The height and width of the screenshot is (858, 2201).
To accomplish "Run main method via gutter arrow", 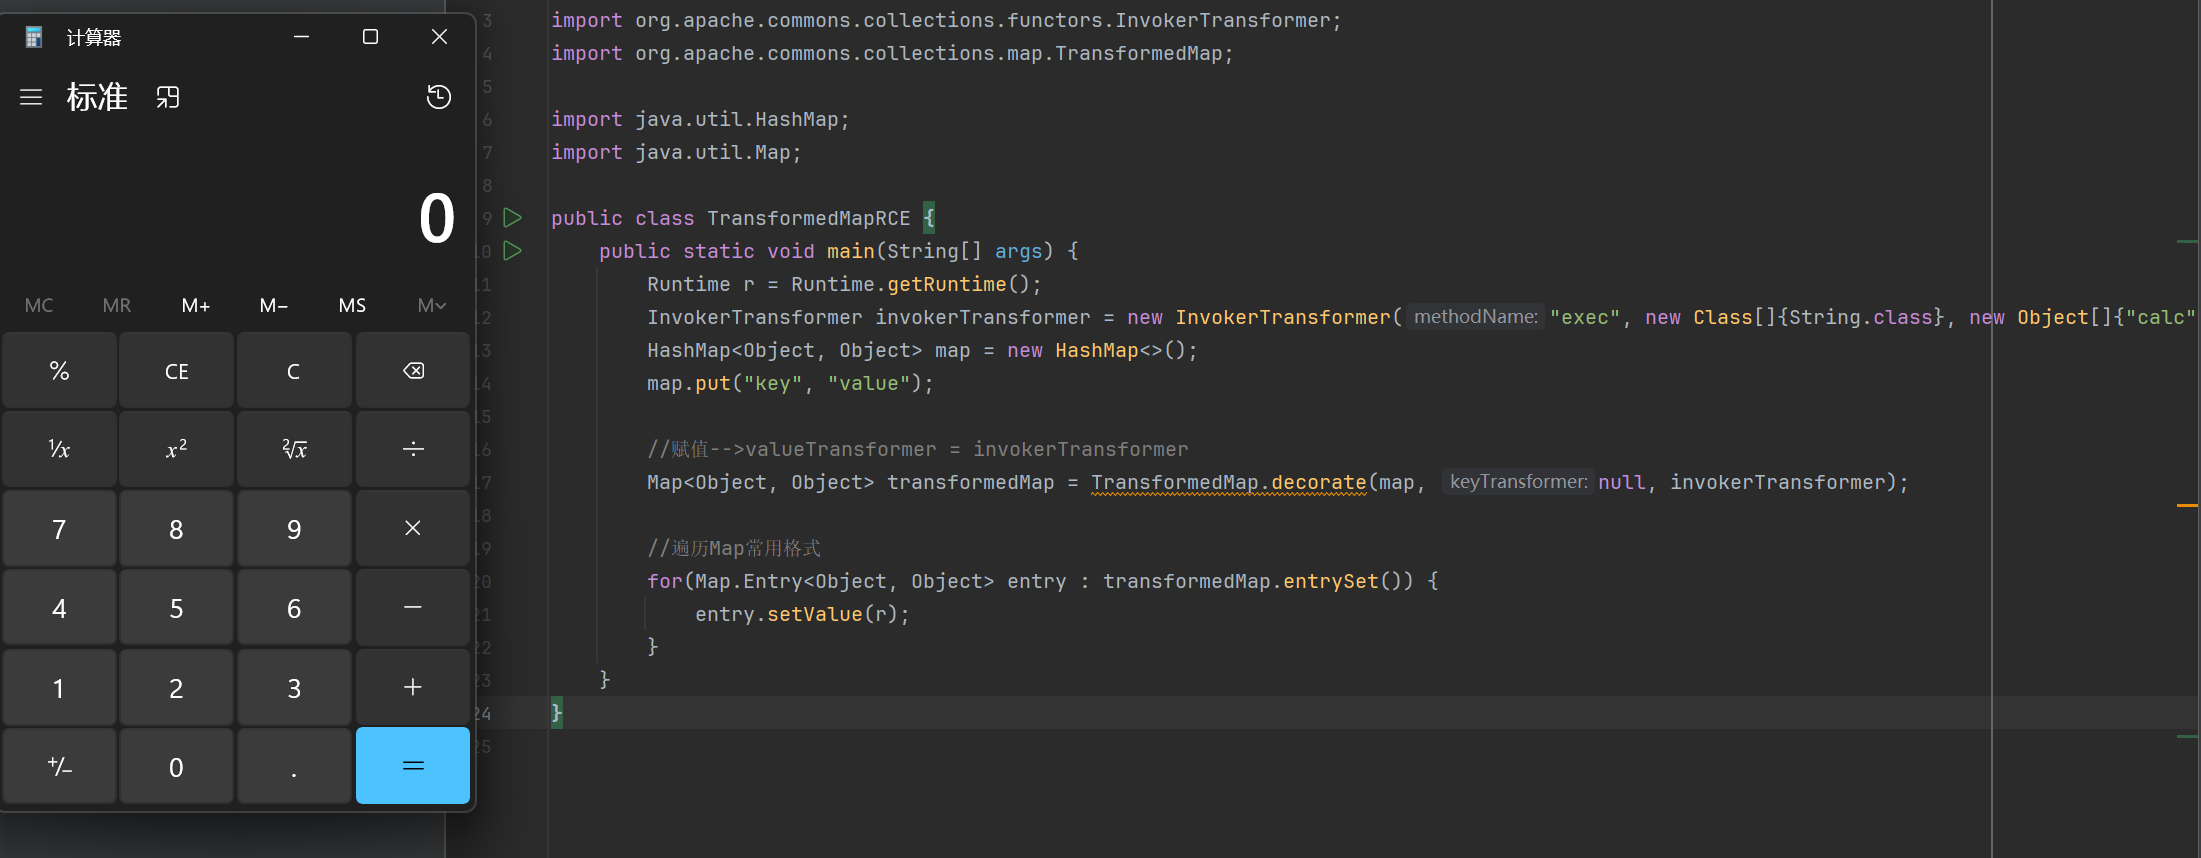I will click(512, 250).
